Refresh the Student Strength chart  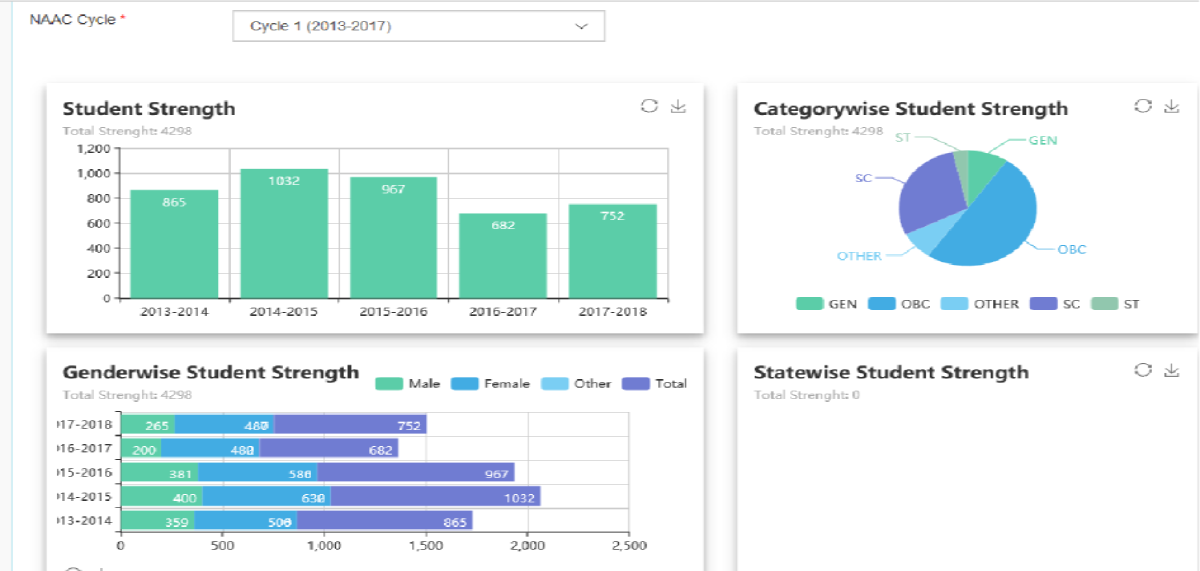(x=650, y=107)
